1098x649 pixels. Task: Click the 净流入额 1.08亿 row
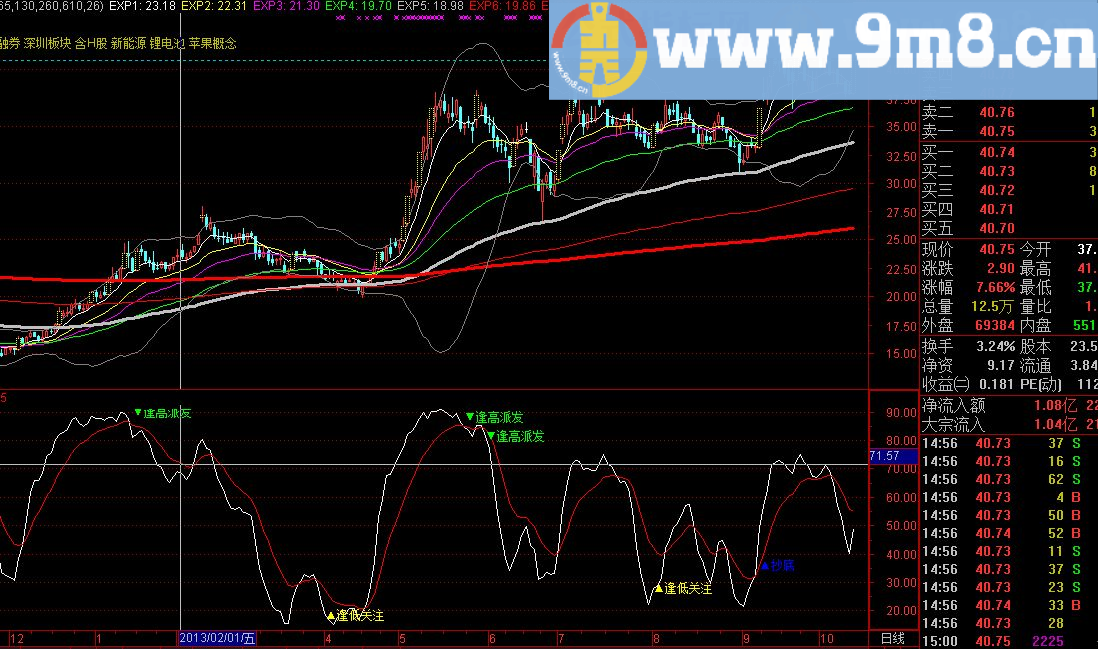click(1008, 405)
